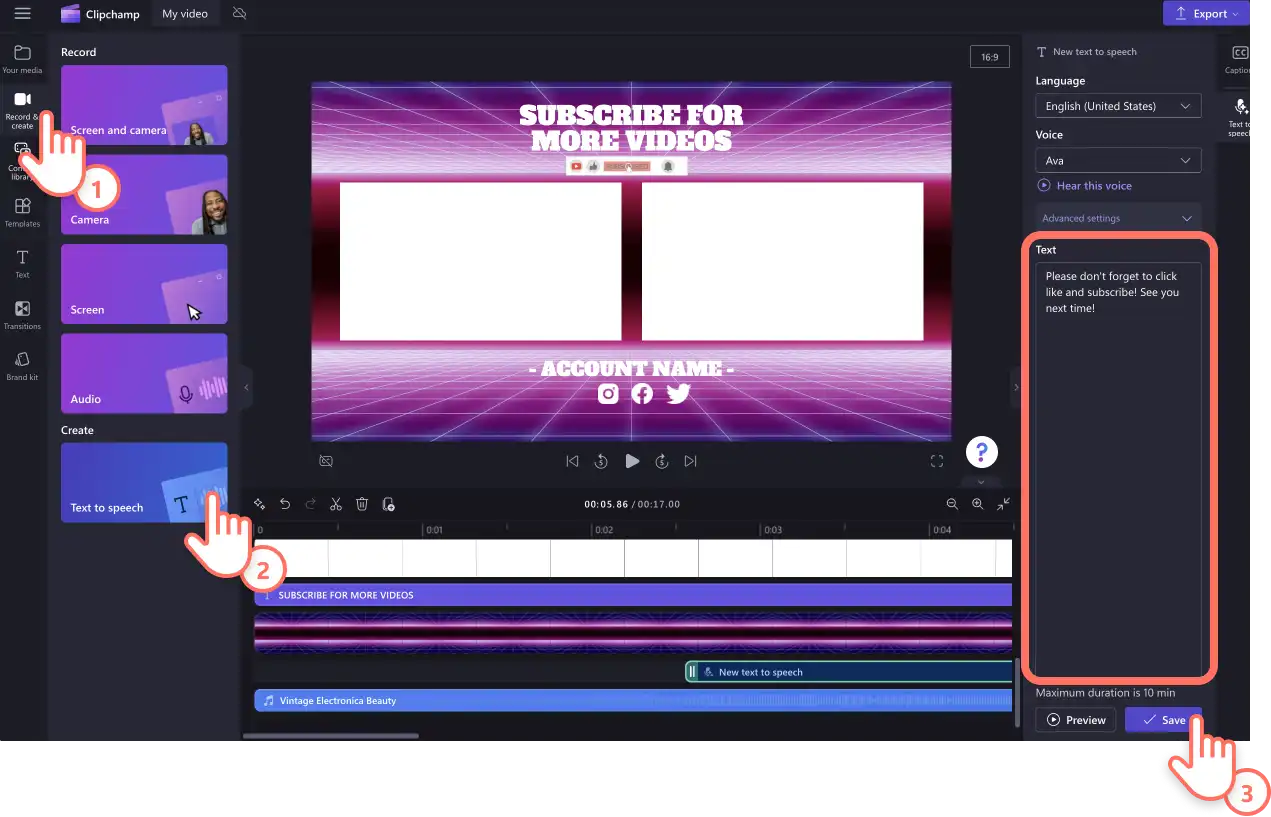Viewport: 1271px width, 817px height.
Task: Delete selected clip with trash icon
Action: [362, 504]
